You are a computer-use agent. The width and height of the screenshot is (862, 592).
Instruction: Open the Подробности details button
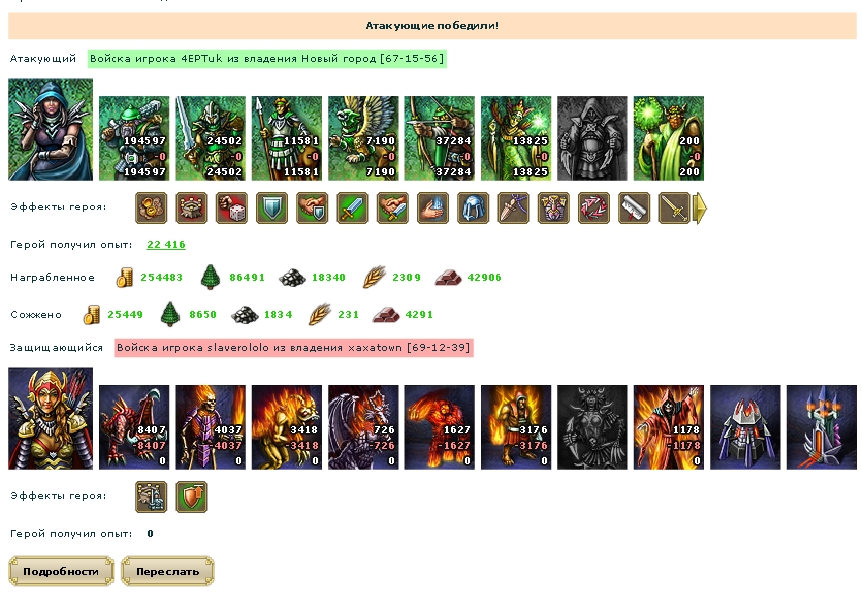tap(61, 571)
